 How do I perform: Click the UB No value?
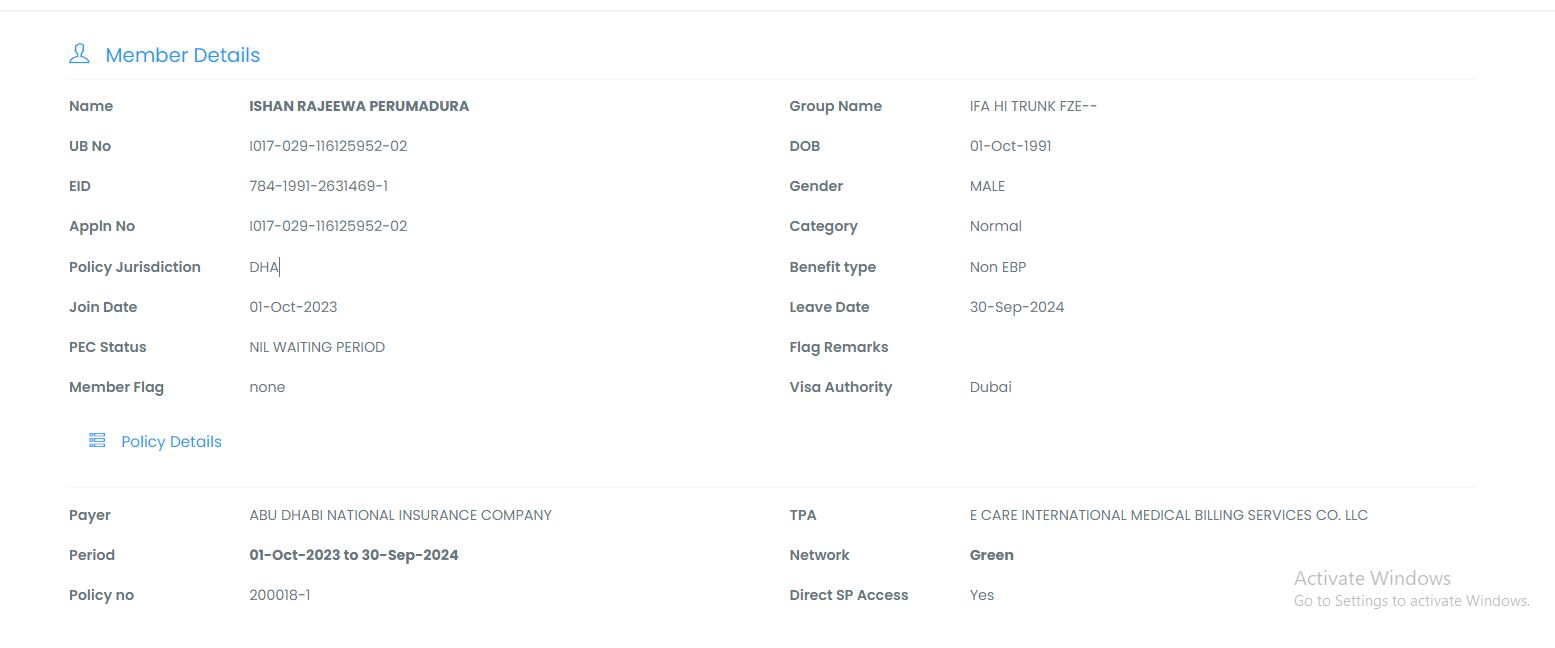328,146
